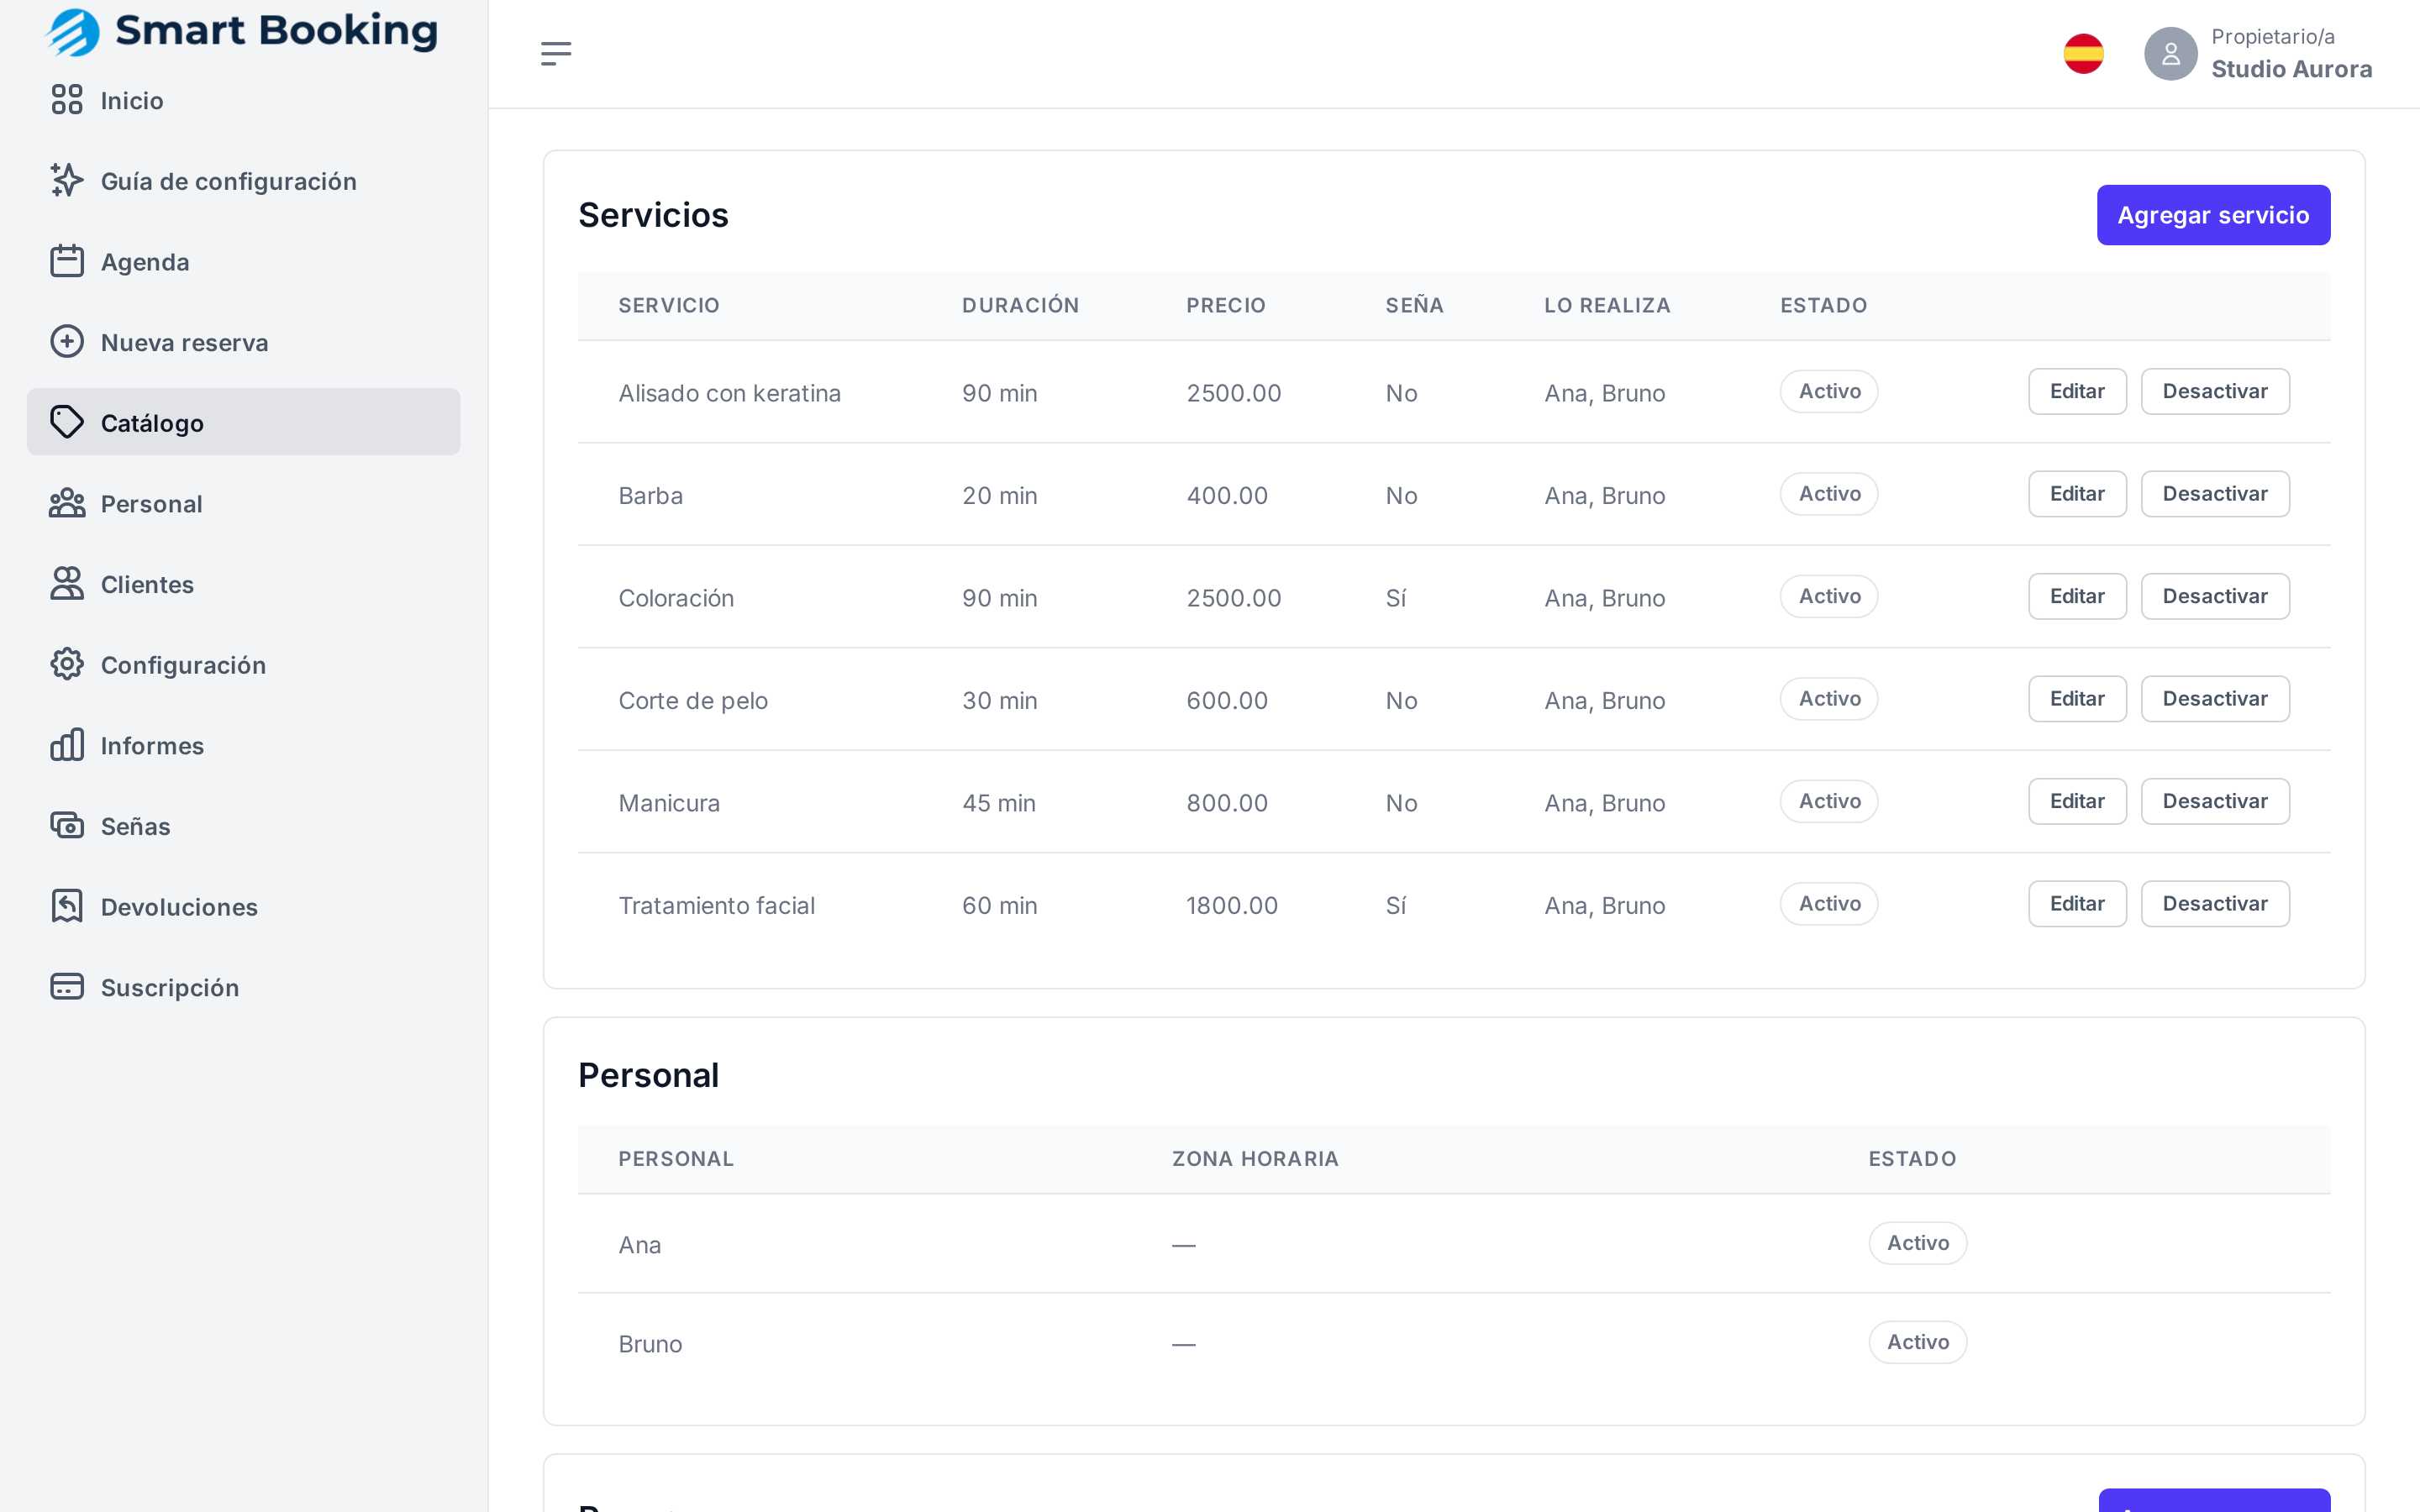Click the ZONA HORARIA column header

(x=1255, y=1159)
